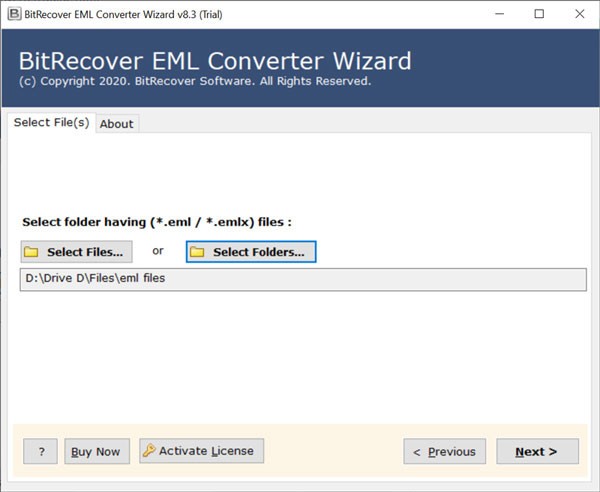
Task: Proceed with the Next > button
Action: (x=537, y=451)
